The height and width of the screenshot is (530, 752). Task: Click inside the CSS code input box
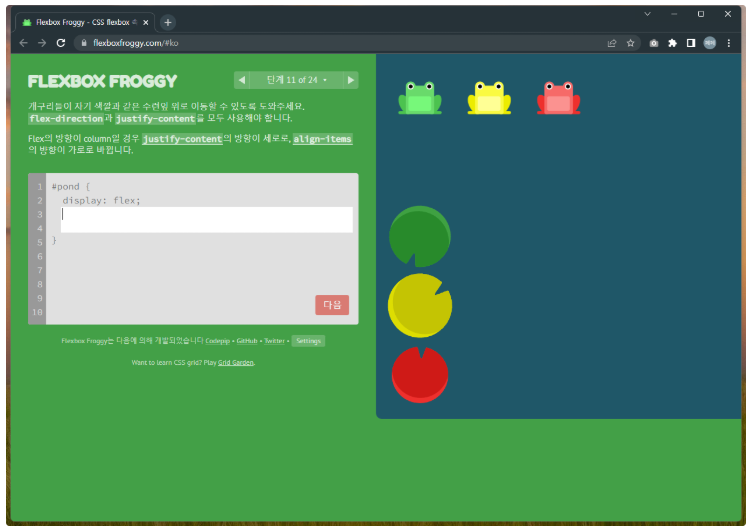tap(207, 220)
